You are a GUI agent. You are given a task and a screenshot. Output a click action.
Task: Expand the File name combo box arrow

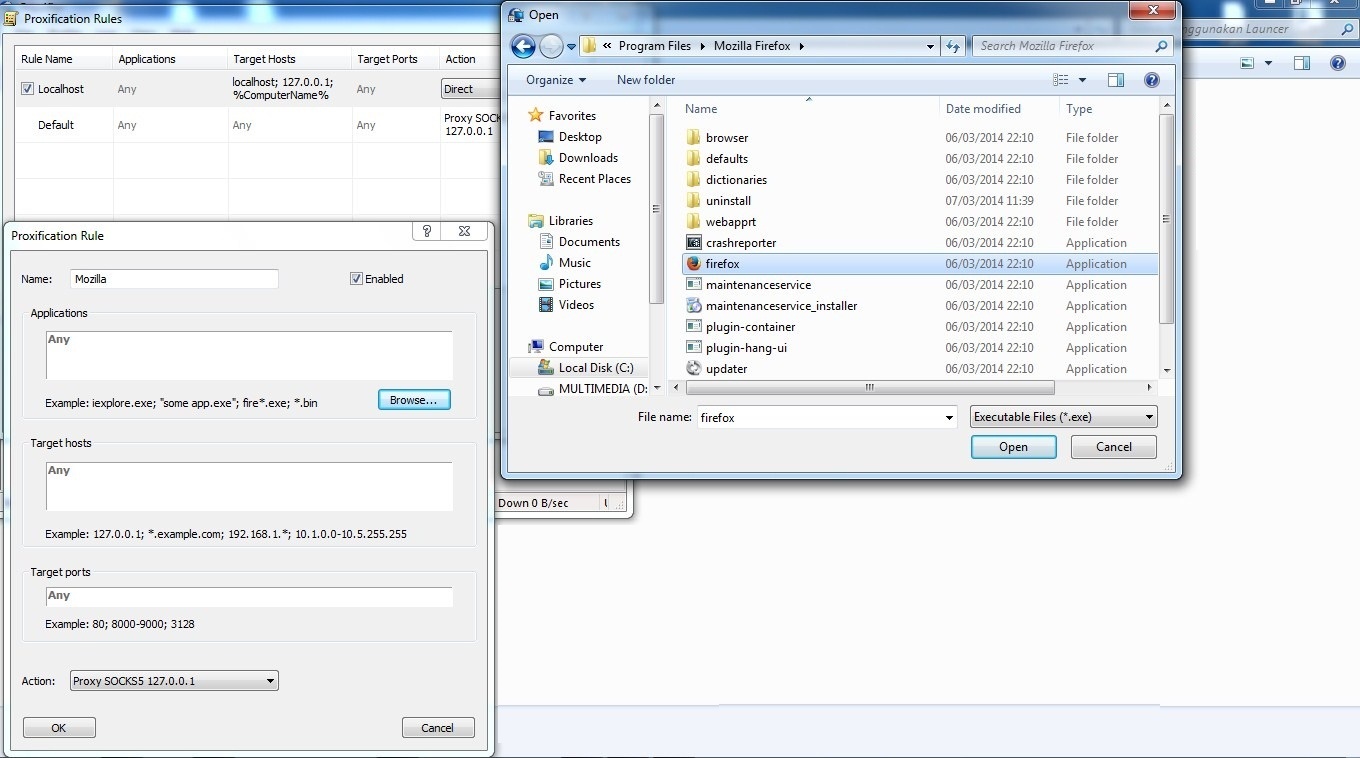949,417
